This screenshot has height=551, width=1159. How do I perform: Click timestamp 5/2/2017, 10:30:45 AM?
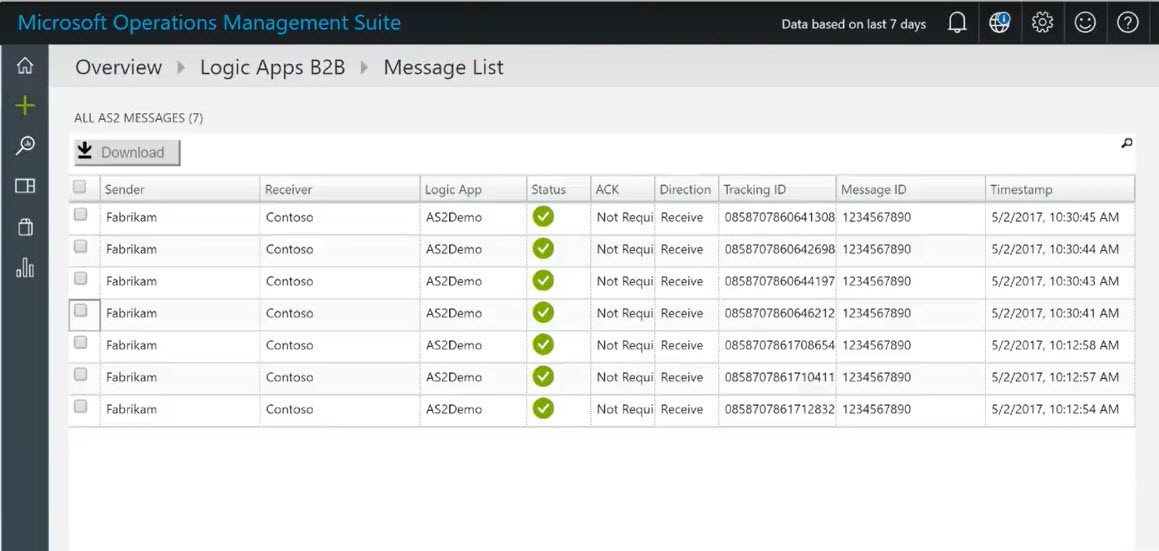pyautogui.click(x=1055, y=217)
